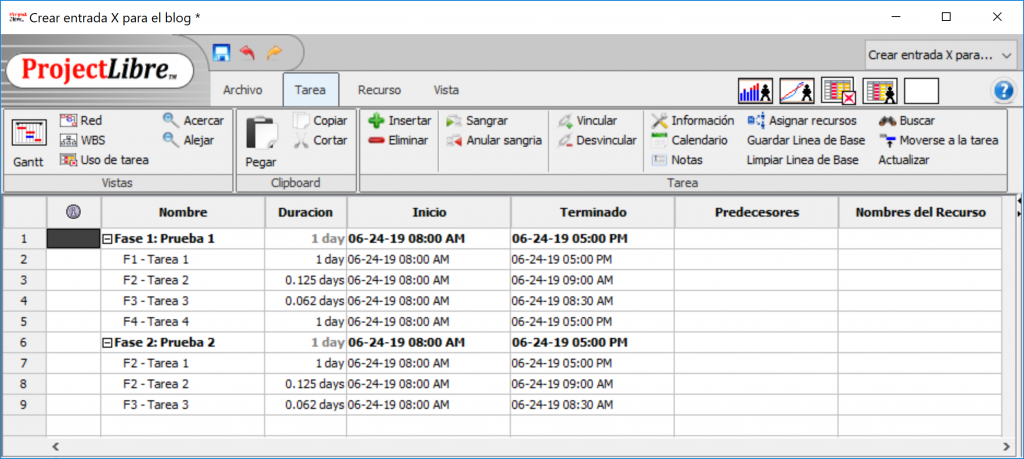Click row 9's 06-24-19 08:30 AM finish
The height and width of the screenshot is (459, 1024).
[593, 404]
